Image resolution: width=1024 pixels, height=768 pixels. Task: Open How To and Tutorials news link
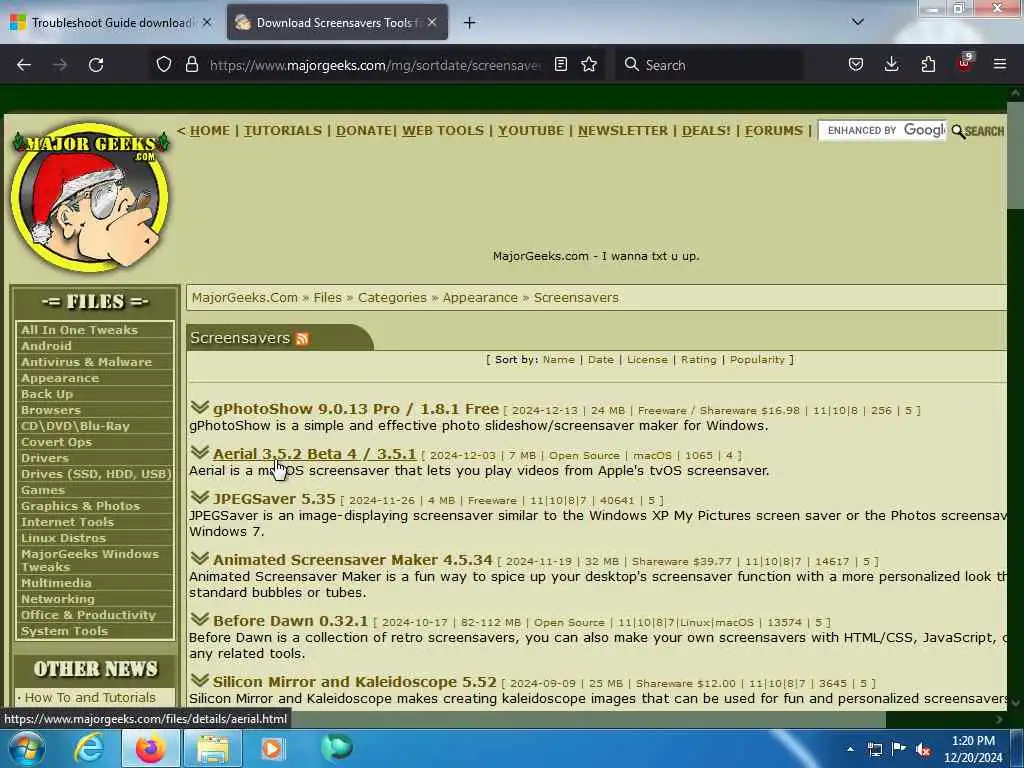click(90, 697)
